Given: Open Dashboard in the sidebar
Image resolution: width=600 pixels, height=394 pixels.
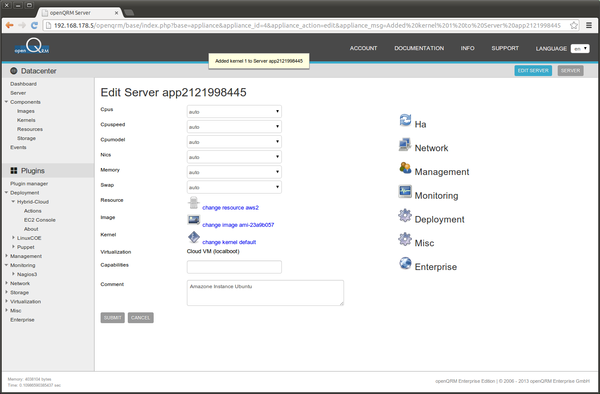Looking at the screenshot, I should coord(23,84).
